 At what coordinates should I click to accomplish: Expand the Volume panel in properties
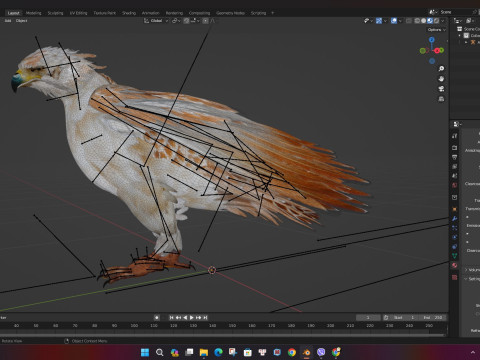[x=466, y=270]
